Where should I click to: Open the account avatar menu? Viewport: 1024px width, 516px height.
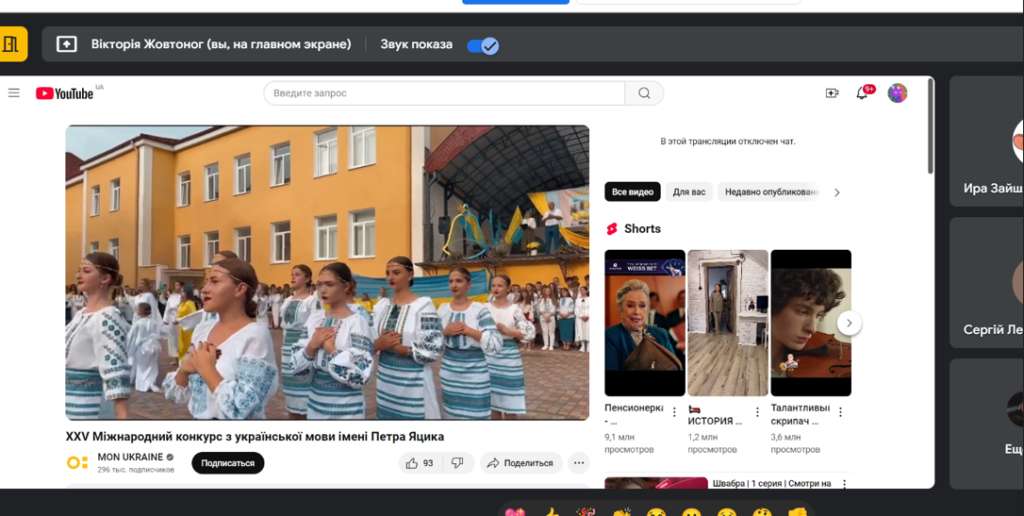pos(897,93)
